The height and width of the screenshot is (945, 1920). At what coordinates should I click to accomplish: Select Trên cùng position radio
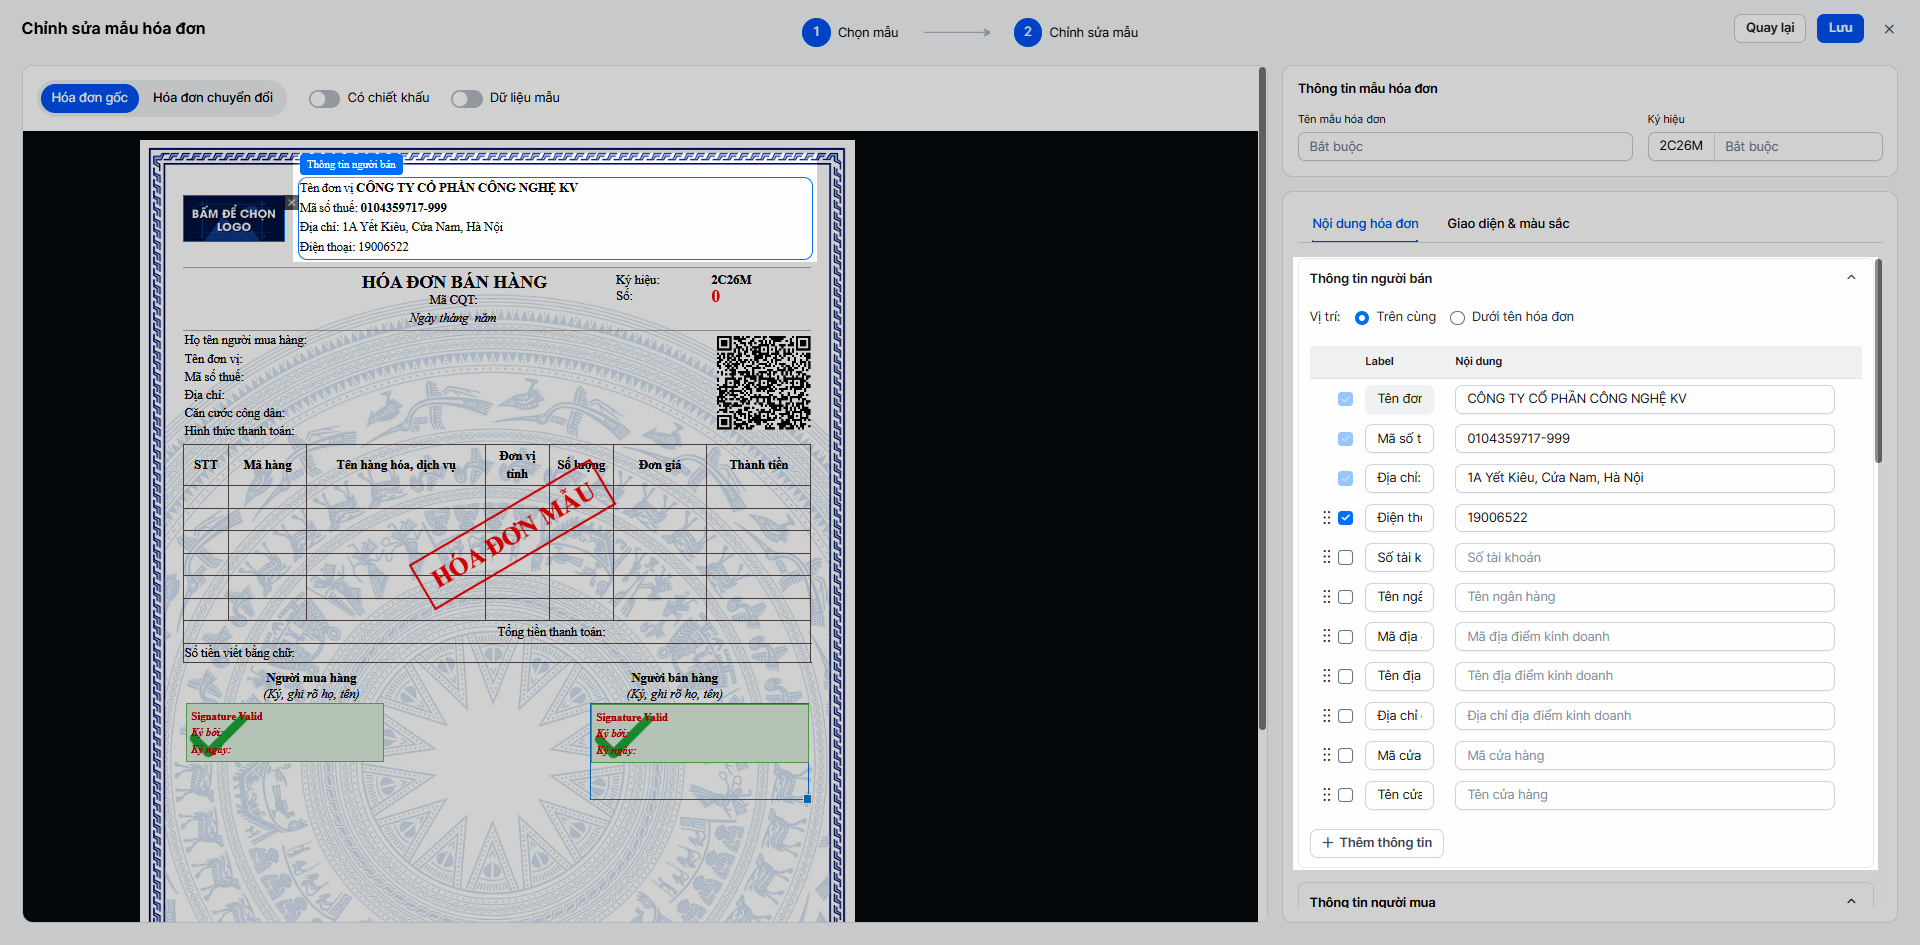click(x=1362, y=318)
